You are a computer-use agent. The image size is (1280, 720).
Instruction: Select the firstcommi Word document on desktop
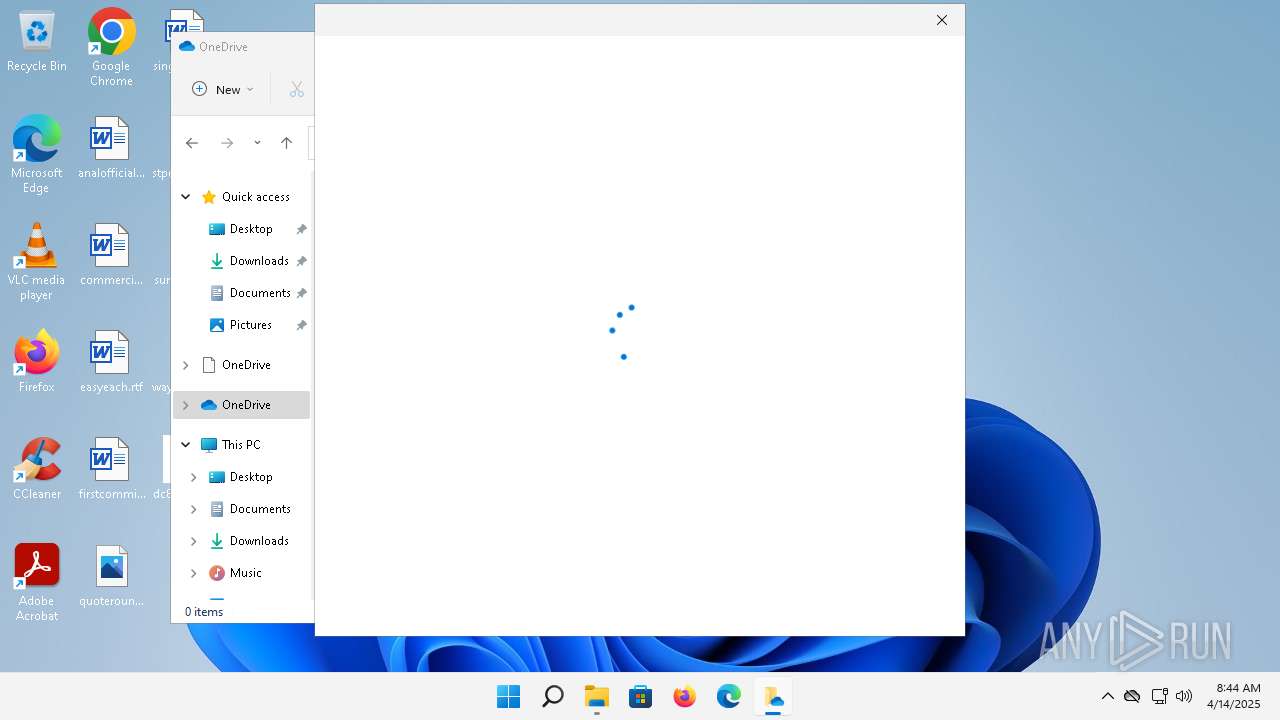tap(111, 469)
